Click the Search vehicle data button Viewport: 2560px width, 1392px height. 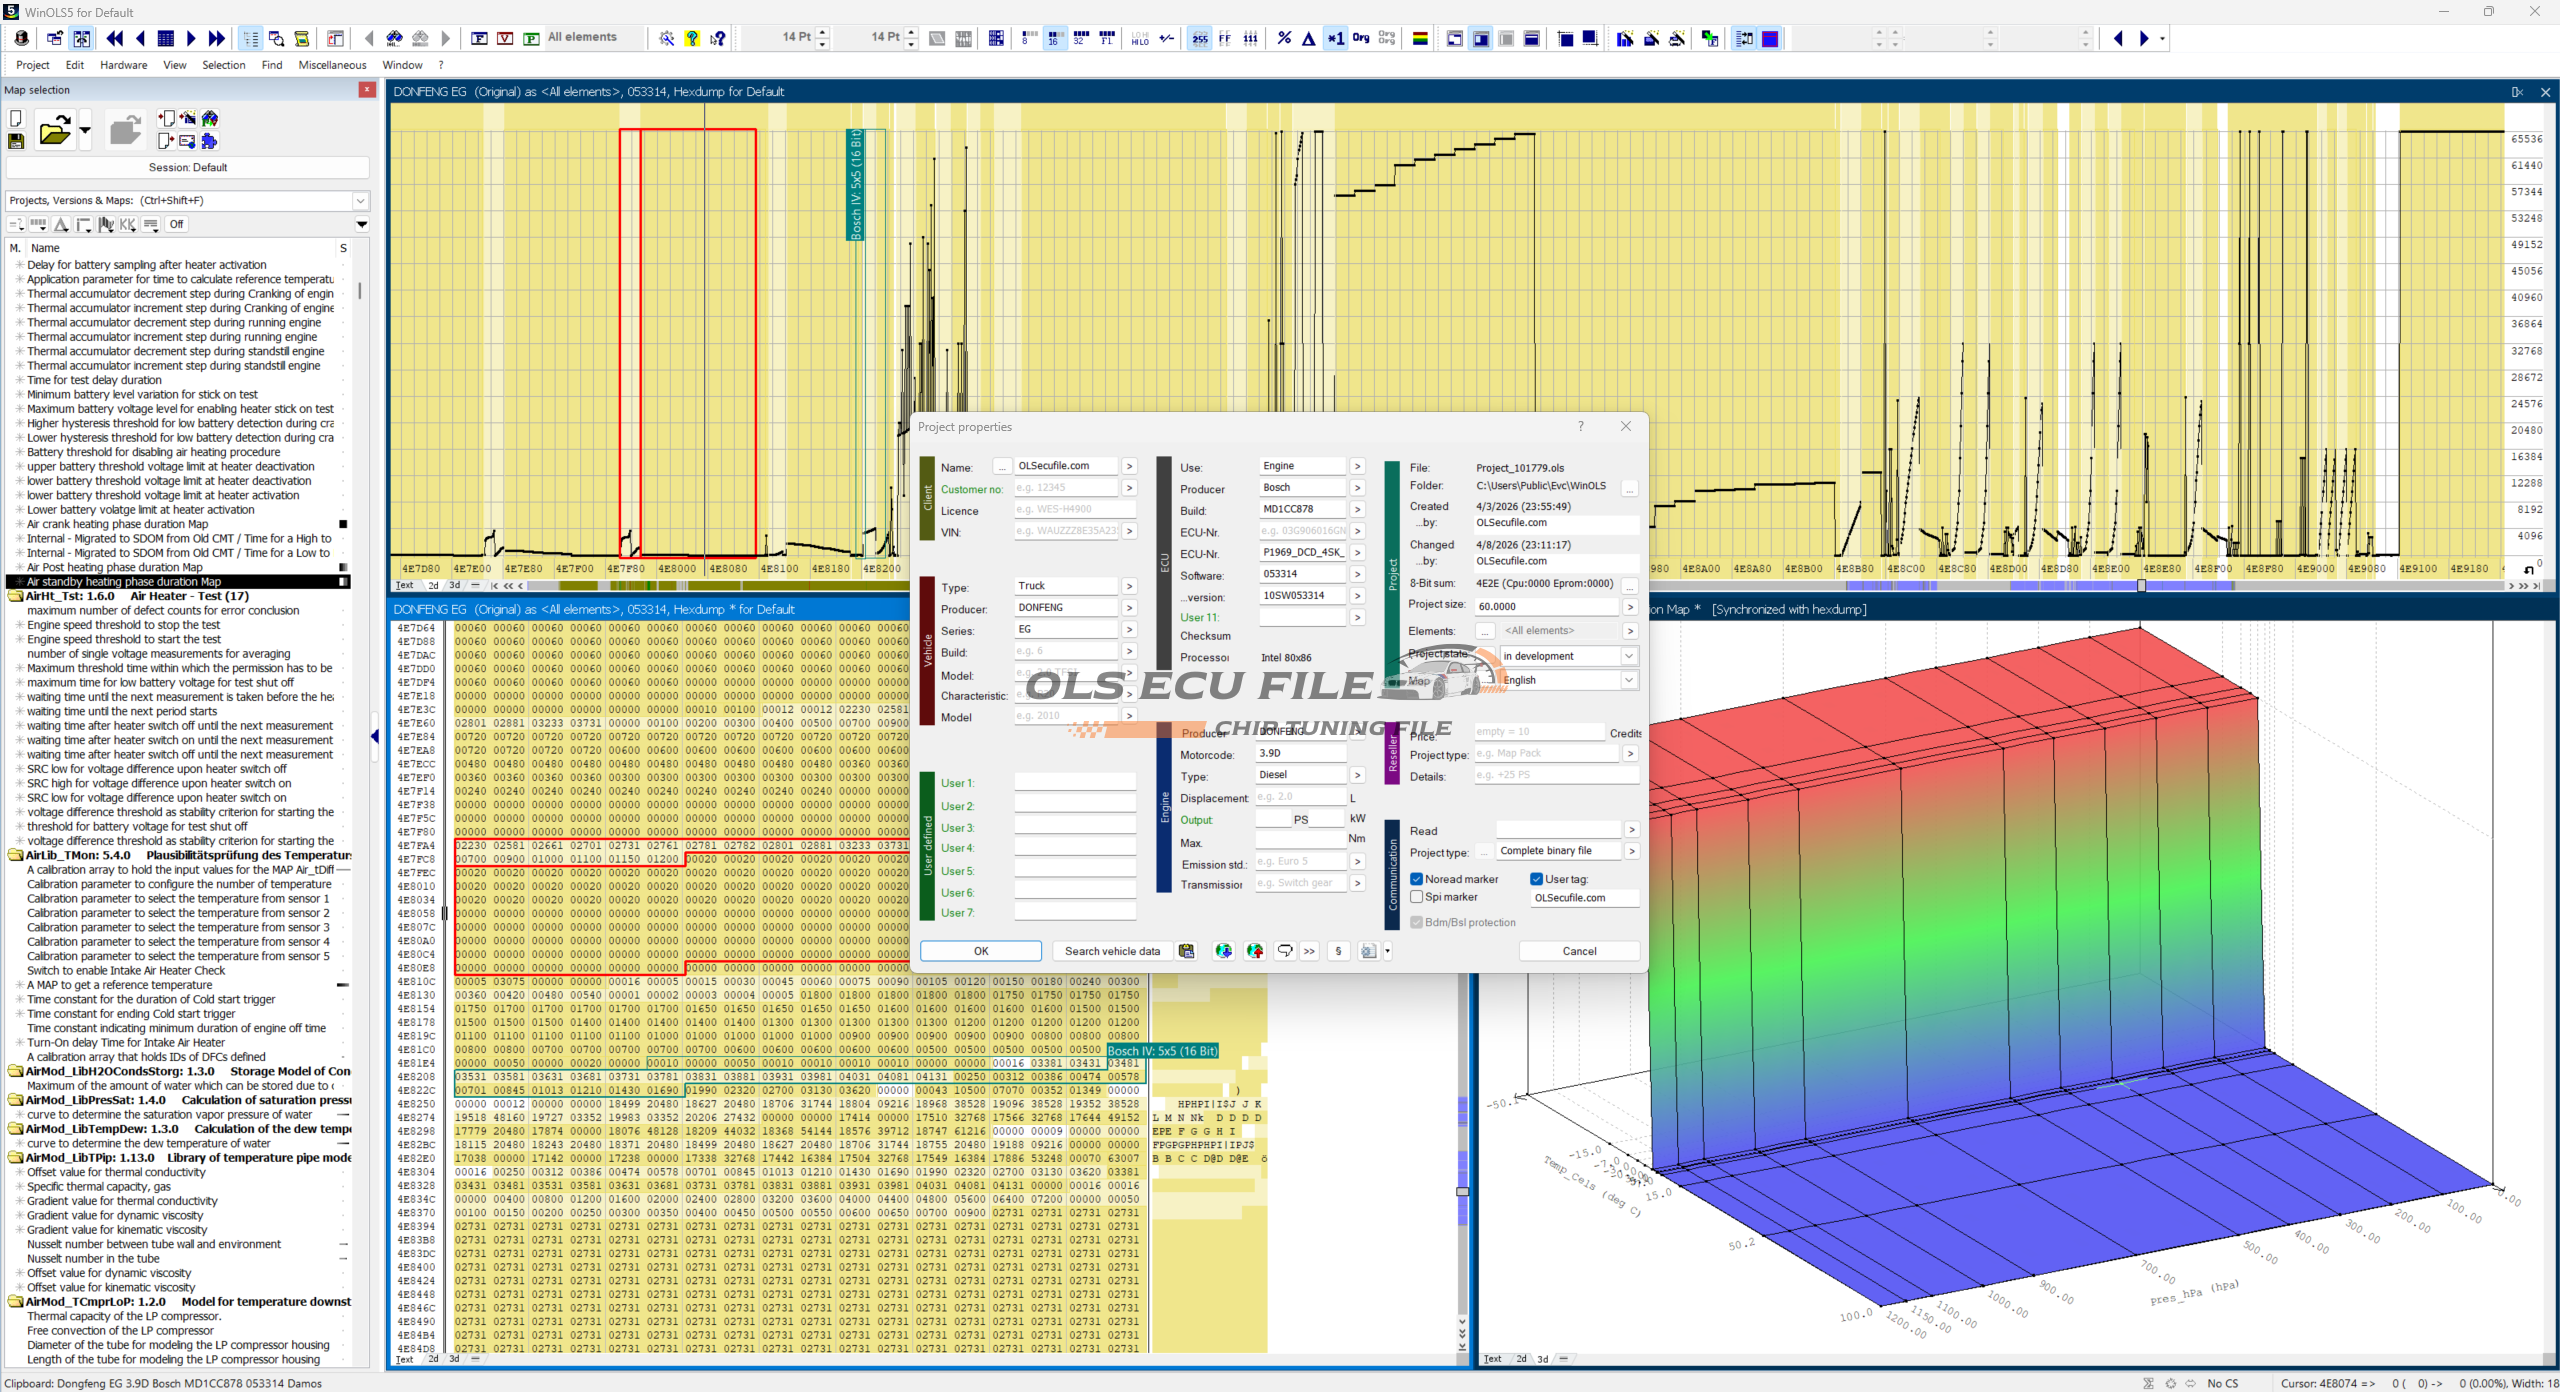(1111, 951)
